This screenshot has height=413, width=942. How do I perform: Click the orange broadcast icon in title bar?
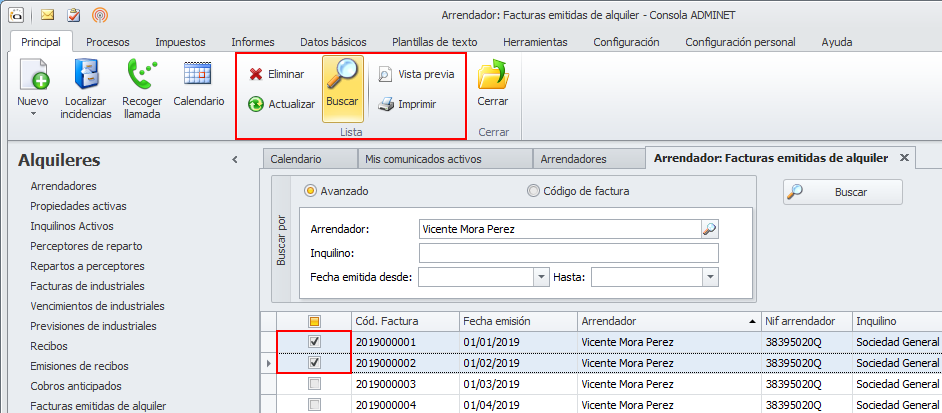[100, 14]
